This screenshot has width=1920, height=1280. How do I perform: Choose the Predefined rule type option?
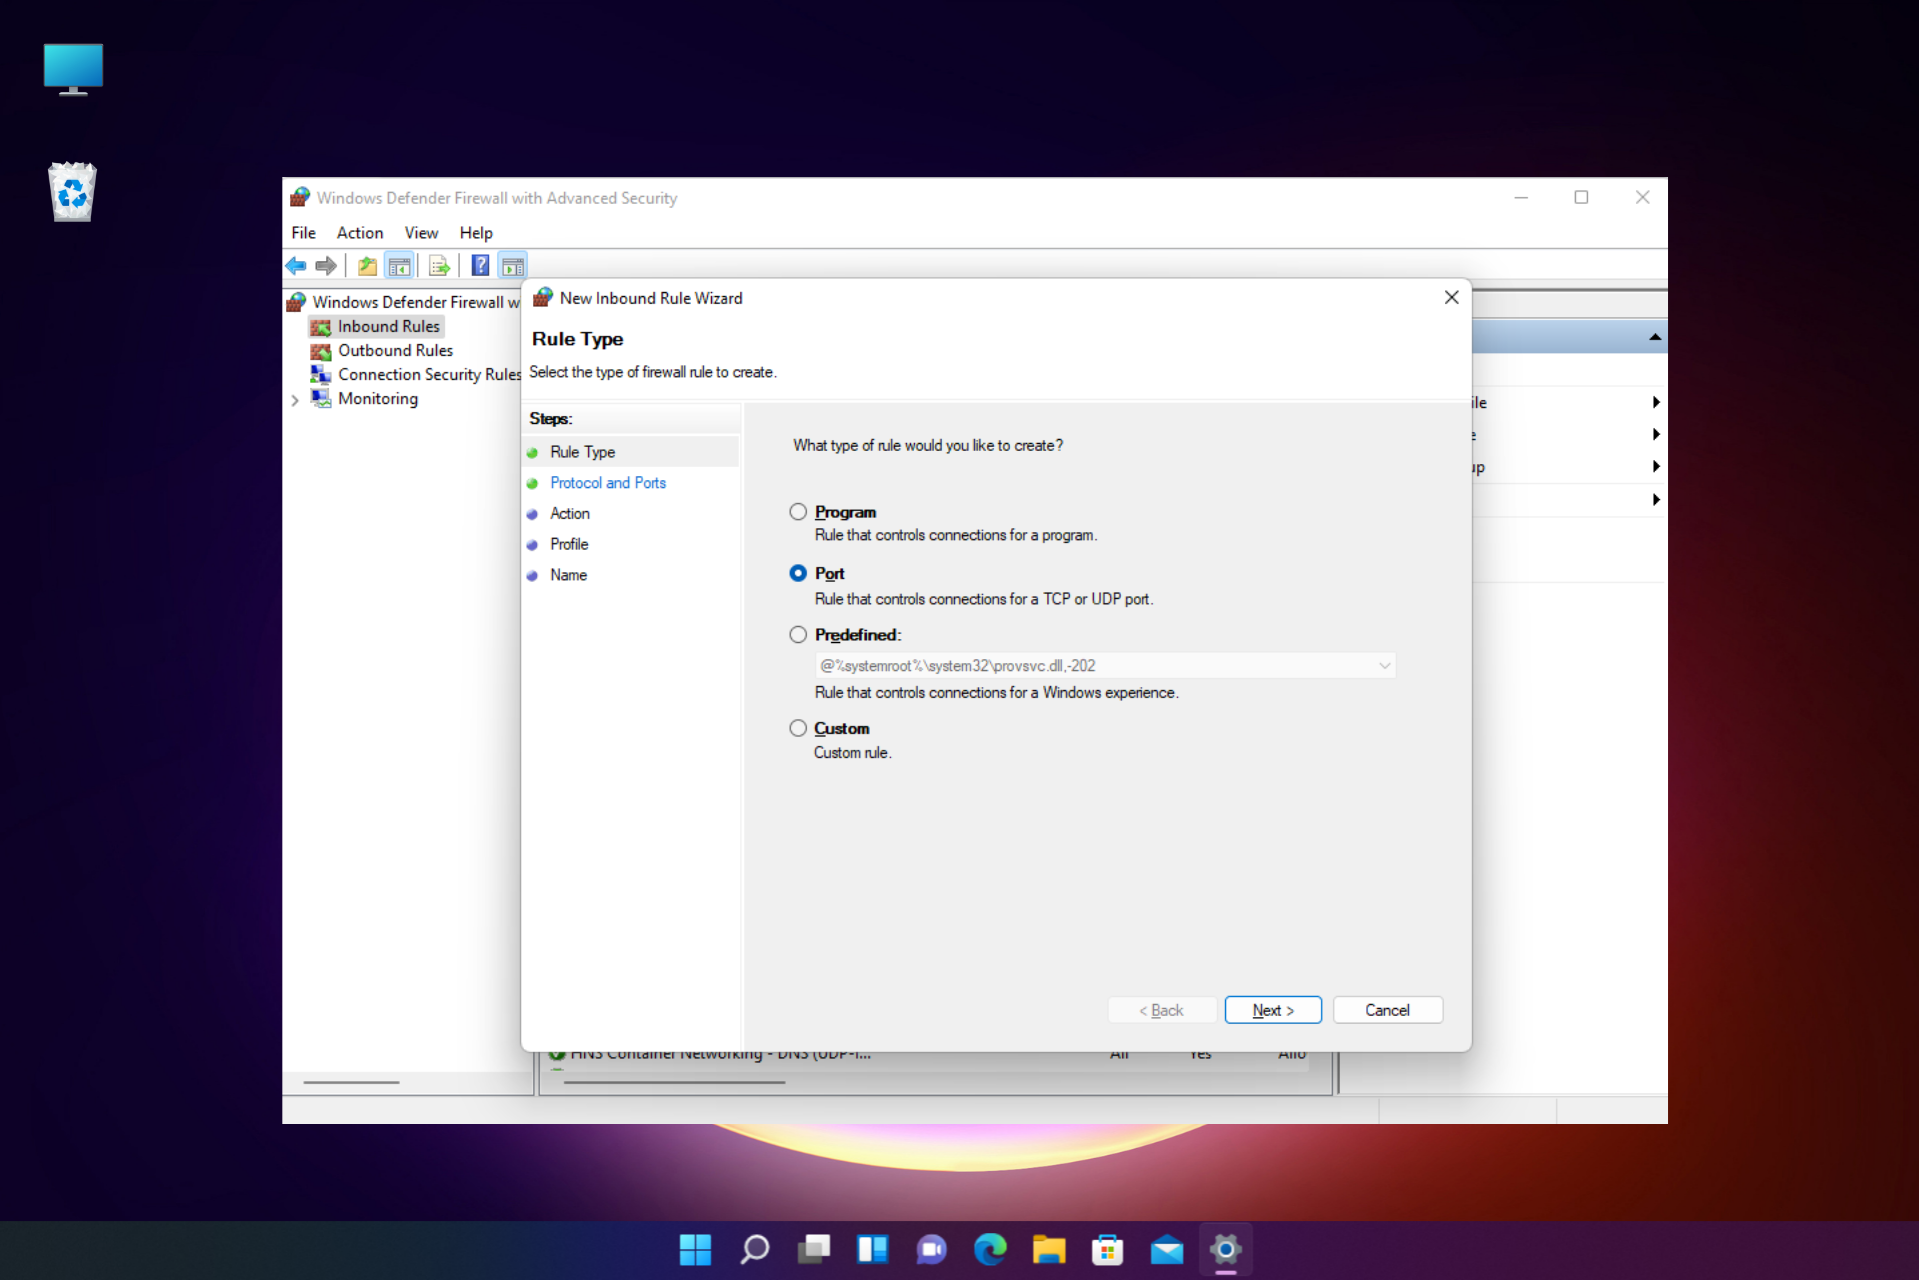(x=798, y=634)
